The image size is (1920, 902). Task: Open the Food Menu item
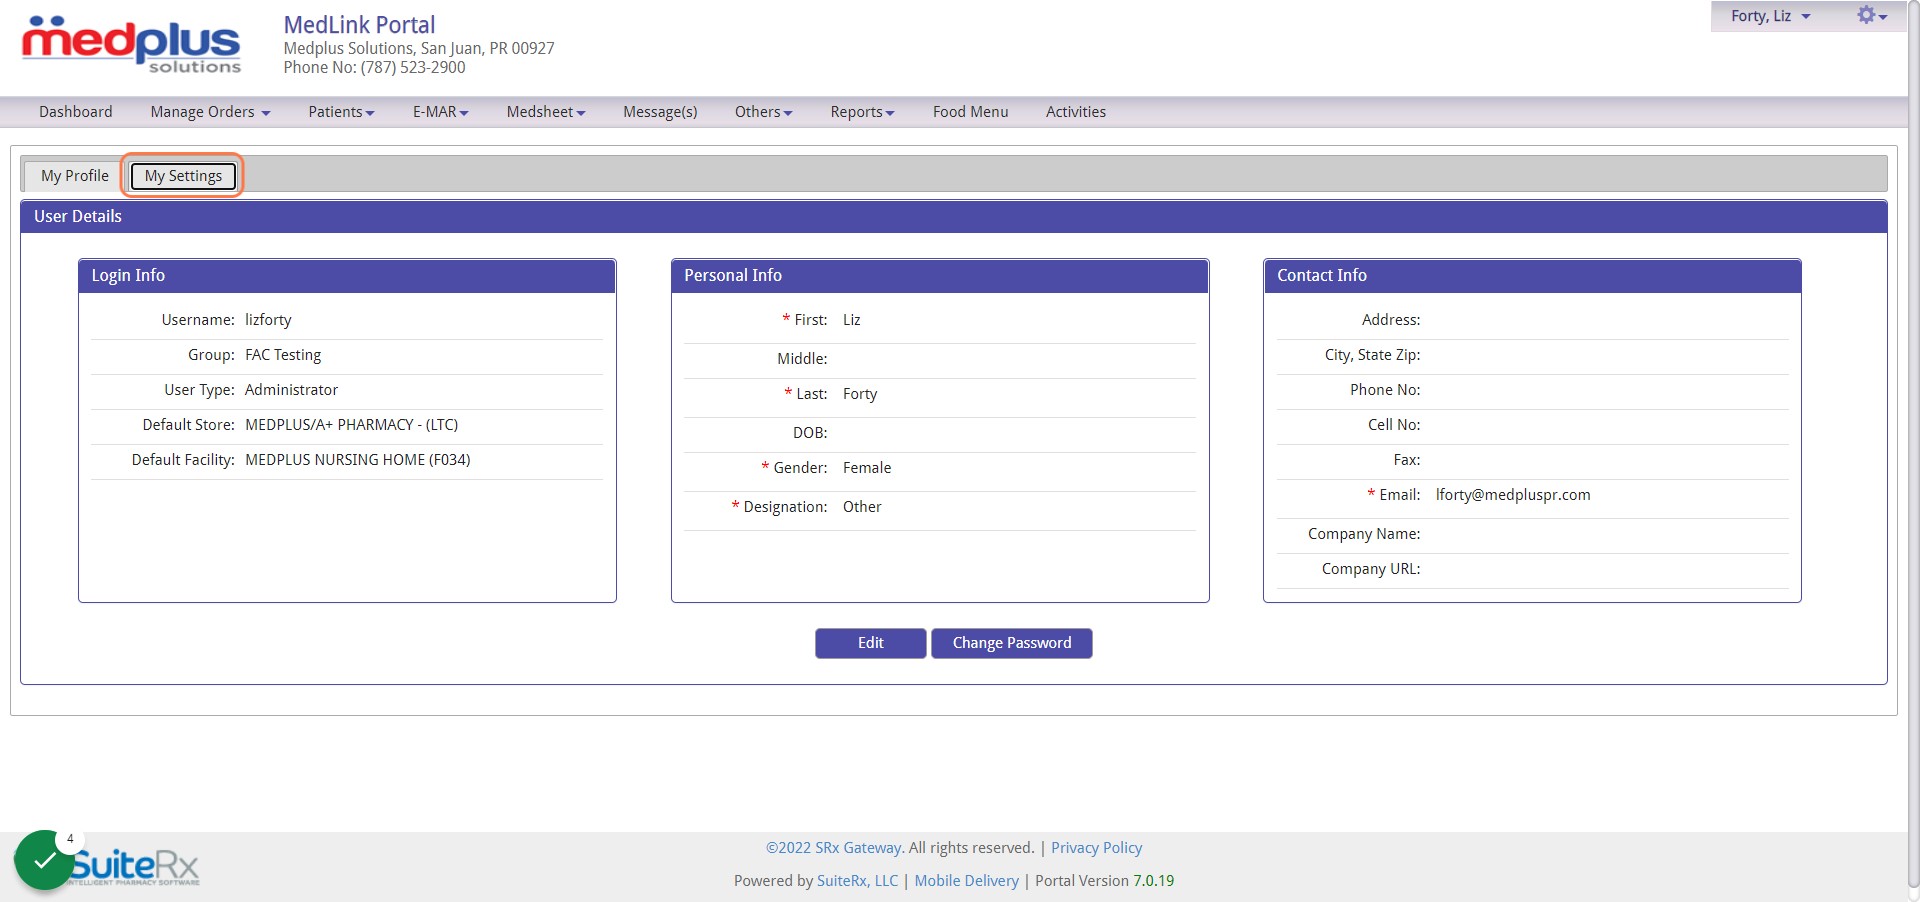click(x=970, y=112)
